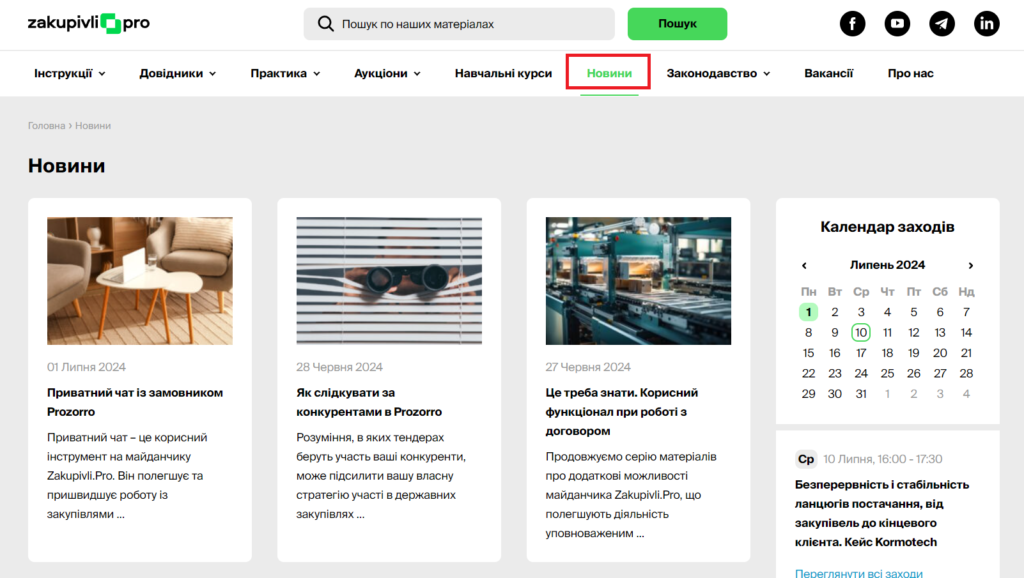Click the Головна breadcrumb link
This screenshot has height=578, width=1024.
(46, 126)
